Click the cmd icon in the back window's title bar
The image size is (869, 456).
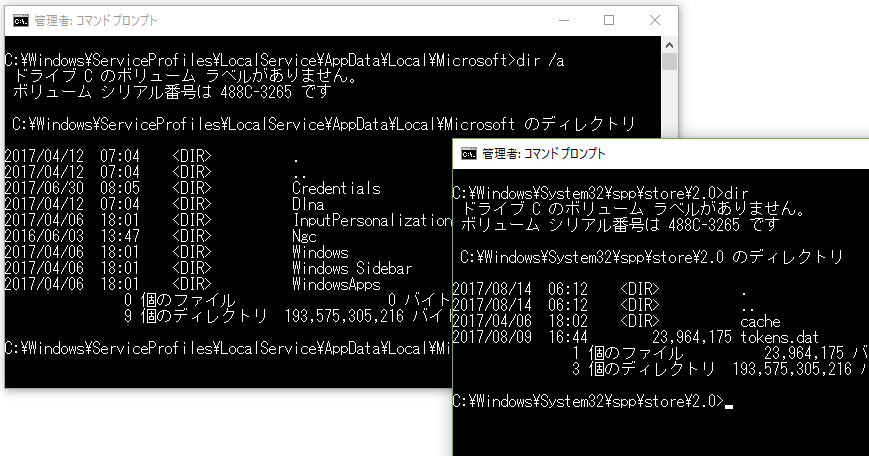[x=21, y=21]
